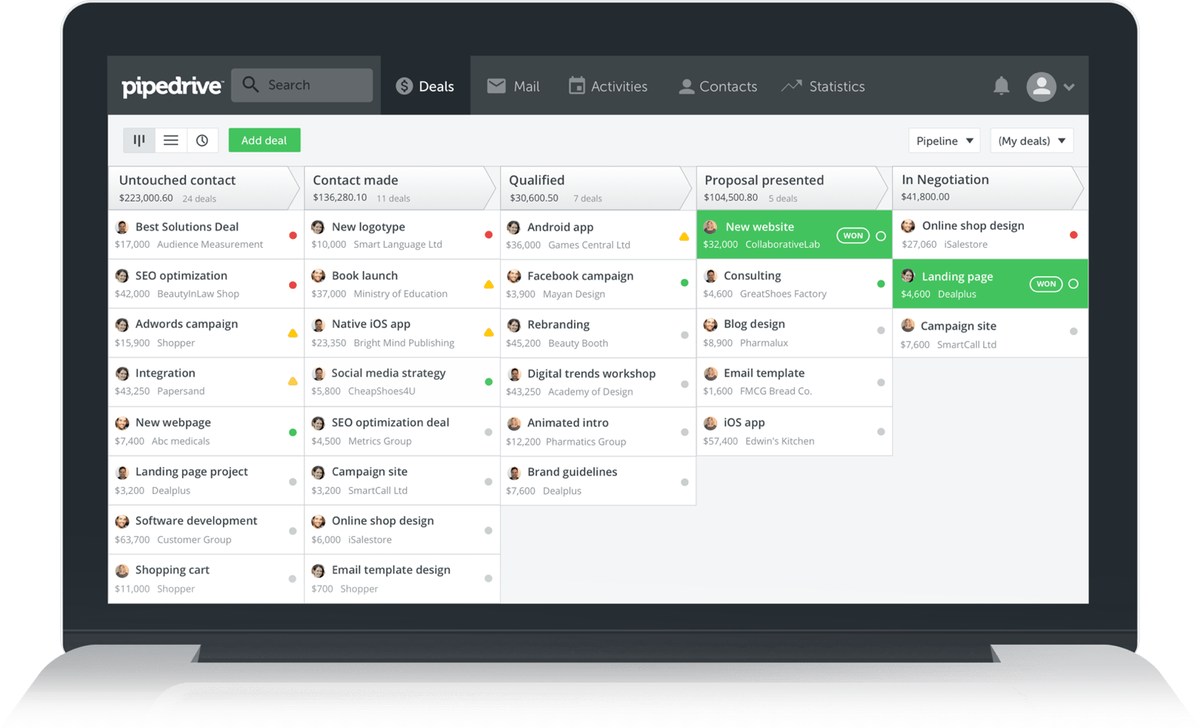Open the In Negotiation stage header
Screen dimensions: 1200x728
coord(988,188)
